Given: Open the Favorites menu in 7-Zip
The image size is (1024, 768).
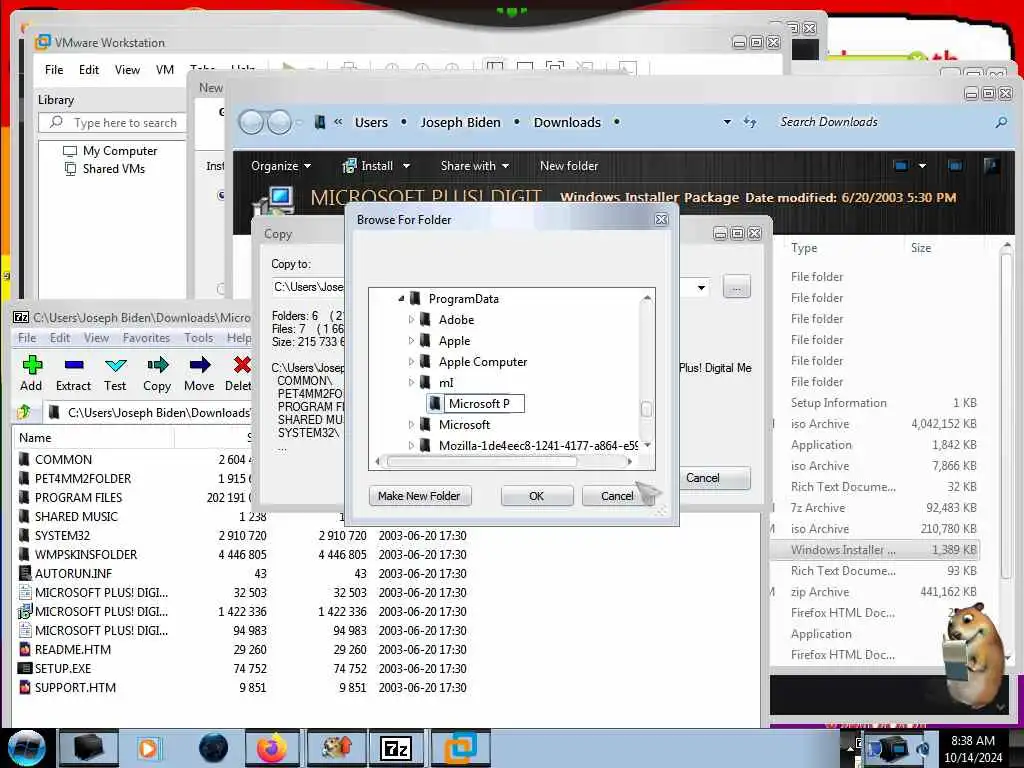Looking at the screenshot, I should click(x=146, y=338).
